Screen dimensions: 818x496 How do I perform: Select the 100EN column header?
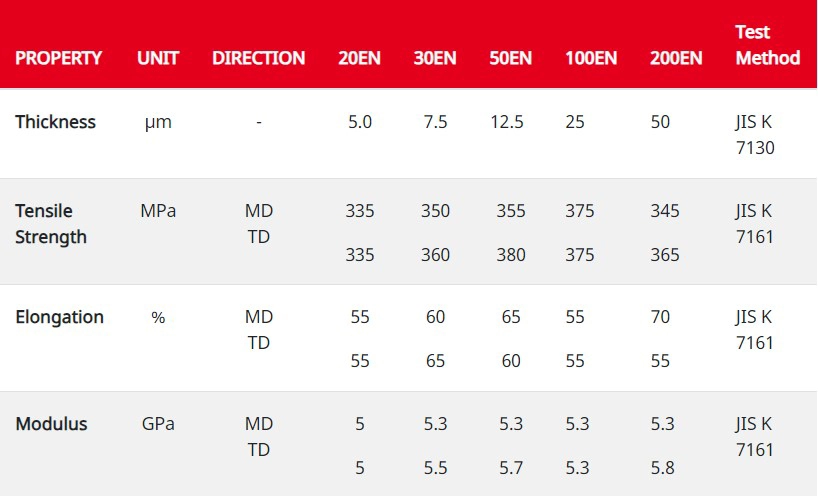point(591,58)
